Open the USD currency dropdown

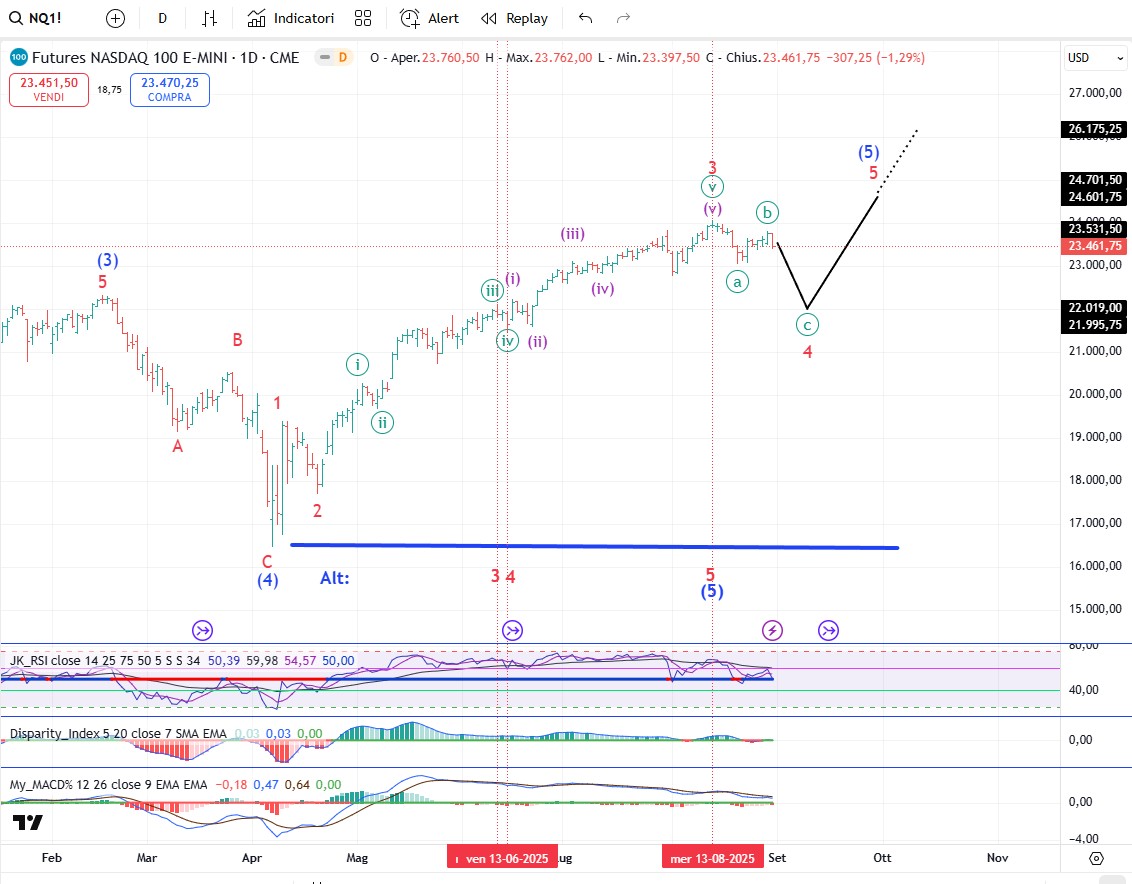(x=1095, y=58)
